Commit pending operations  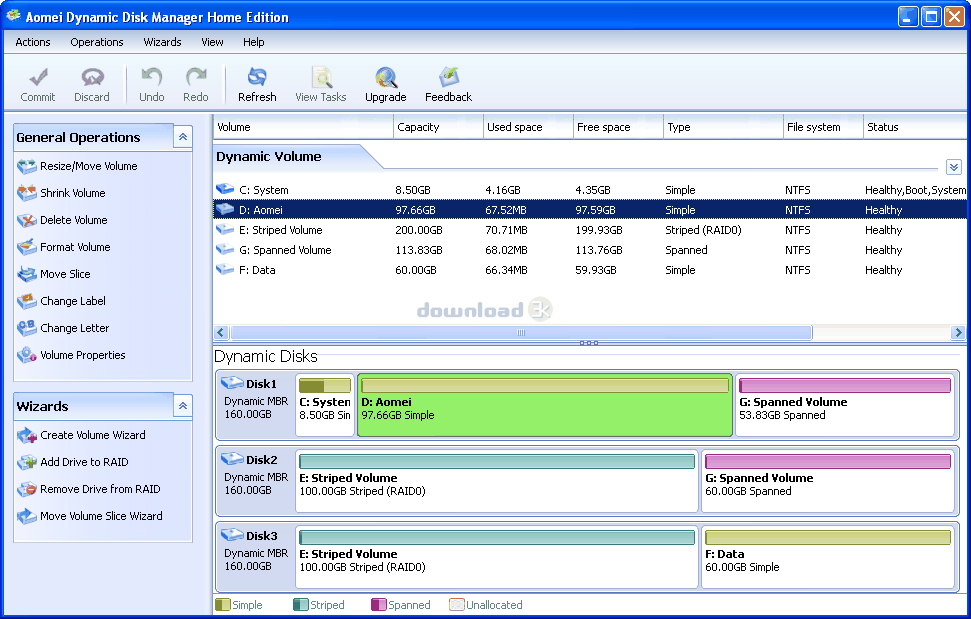point(38,83)
